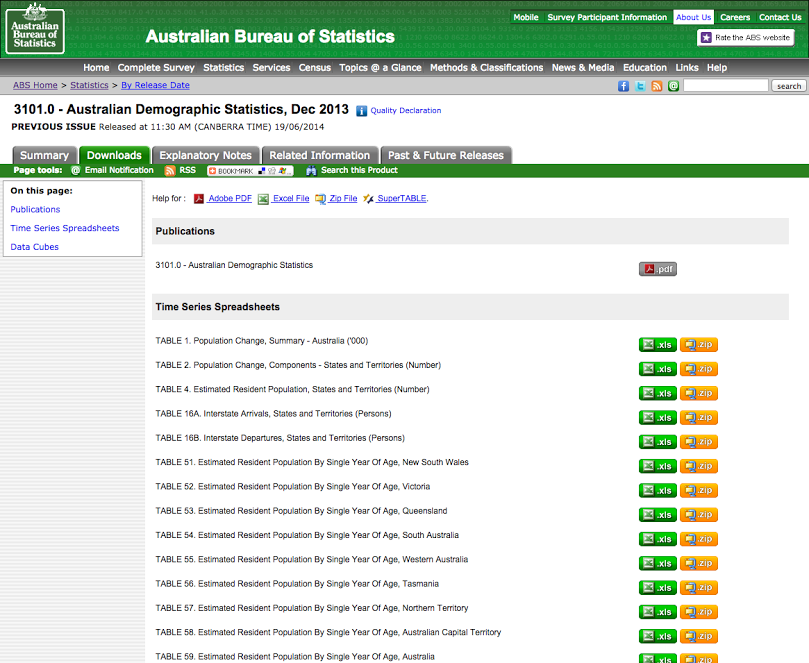The image size is (809, 663).
Task: Open the orange RSS feed icon near search
Action: (x=656, y=86)
